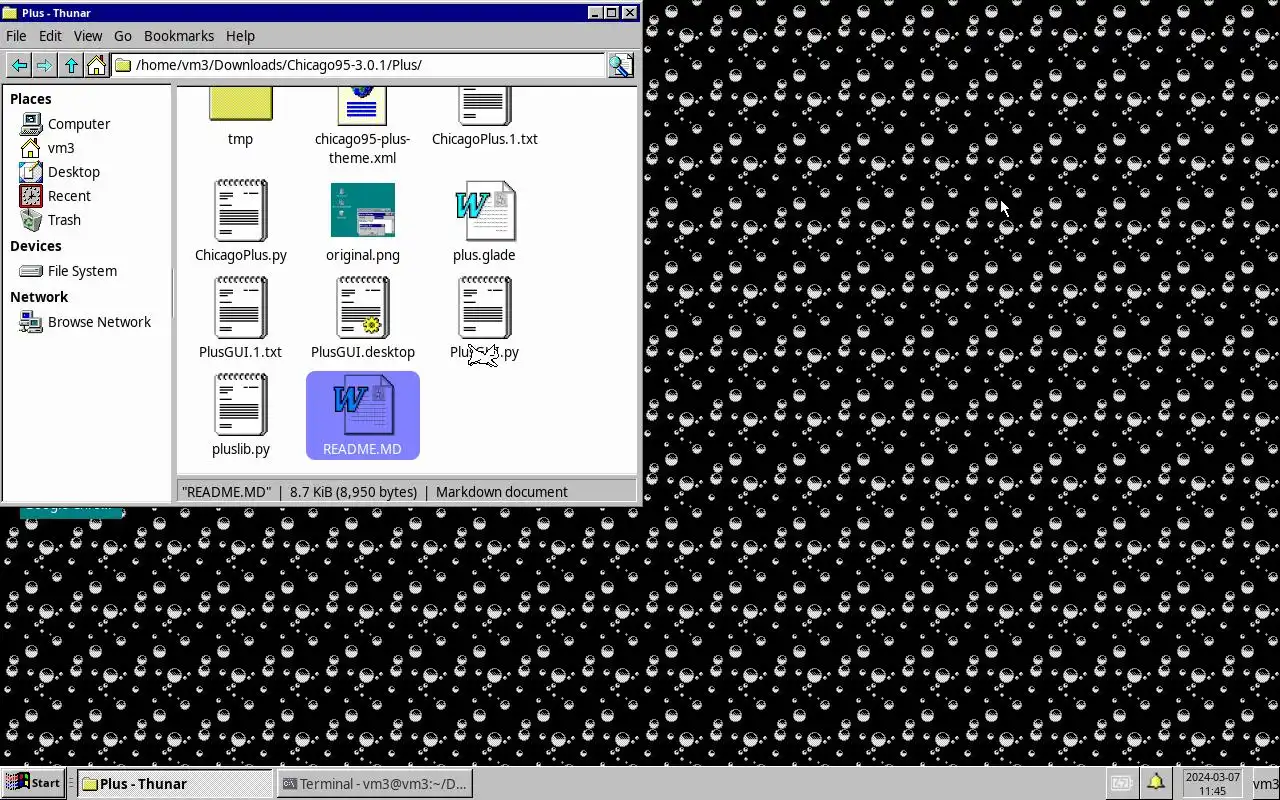Click the search icon beside the location bar

[x=621, y=65]
